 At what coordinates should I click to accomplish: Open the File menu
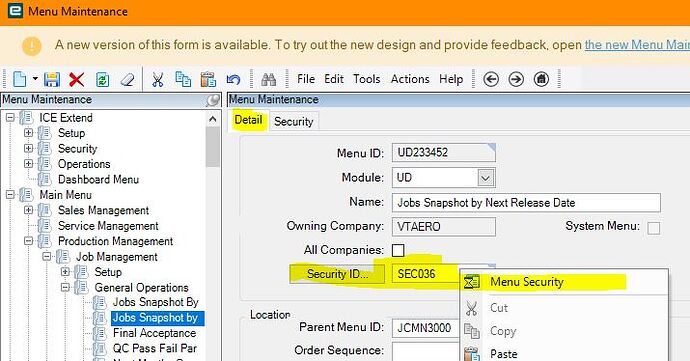[x=306, y=79]
